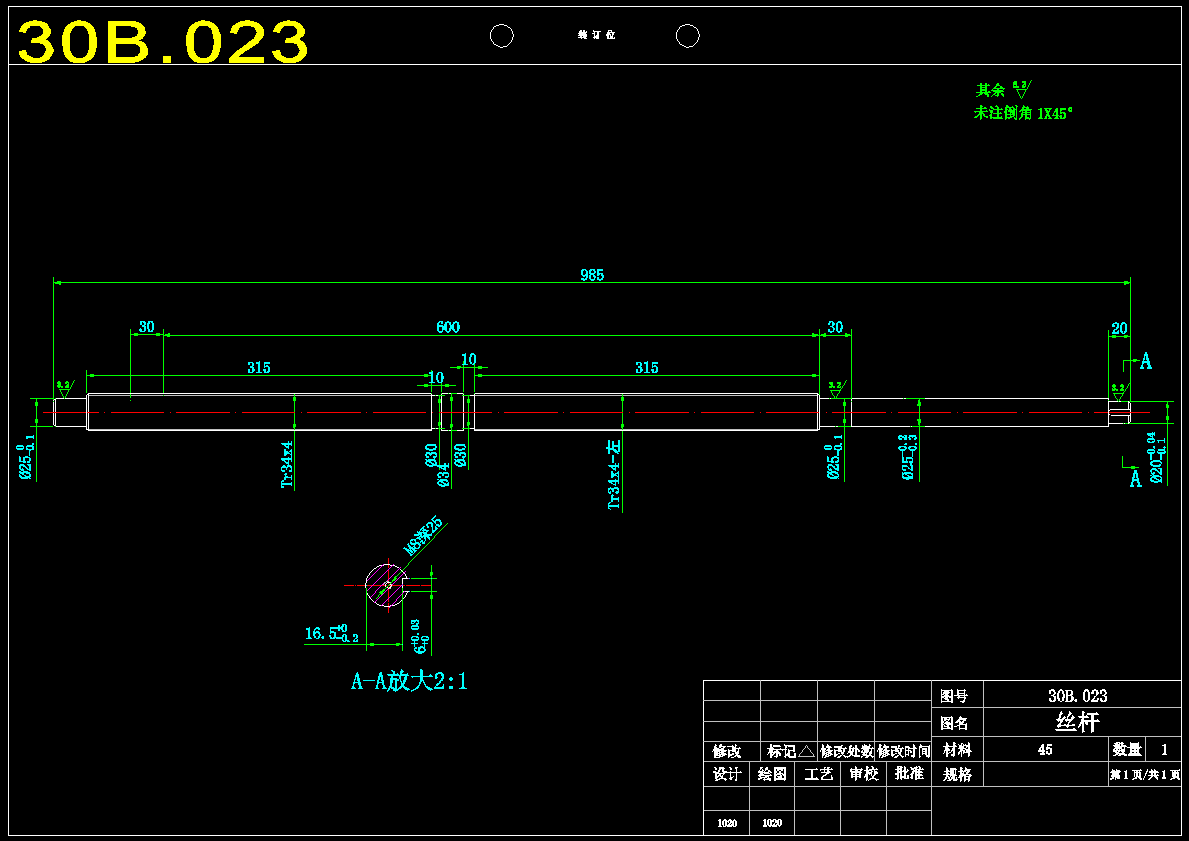Click the 图号 title block label
This screenshot has height=841, width=1189.
(954, 695)
